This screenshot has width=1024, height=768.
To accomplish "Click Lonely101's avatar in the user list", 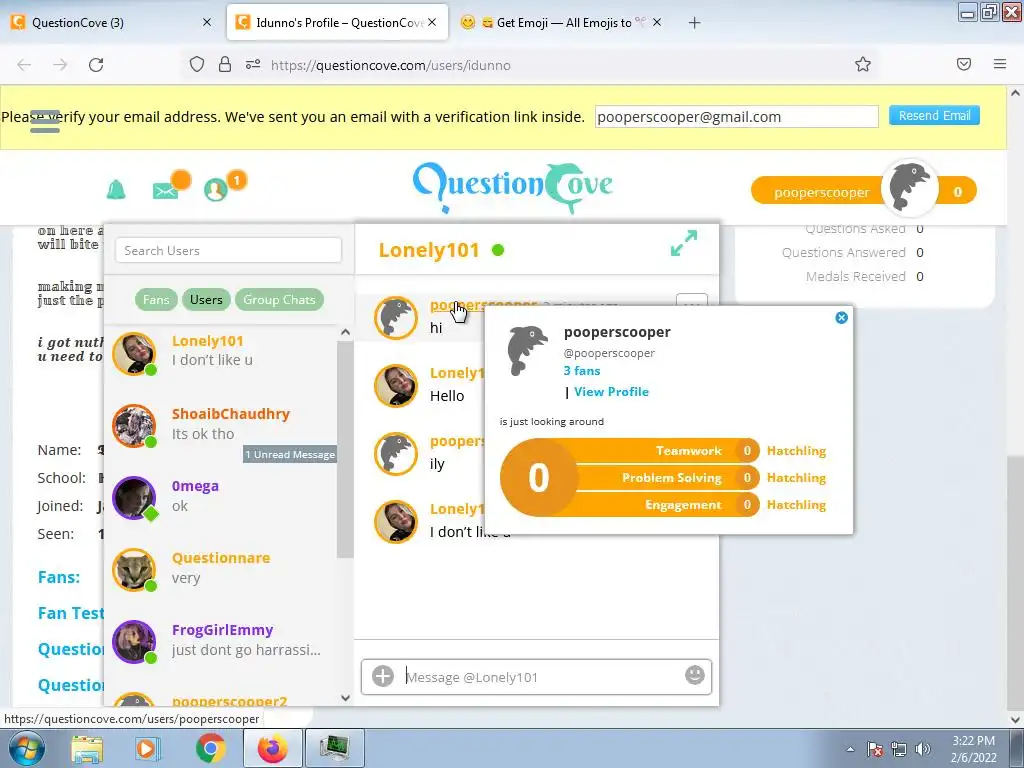I will coord(134,354).
